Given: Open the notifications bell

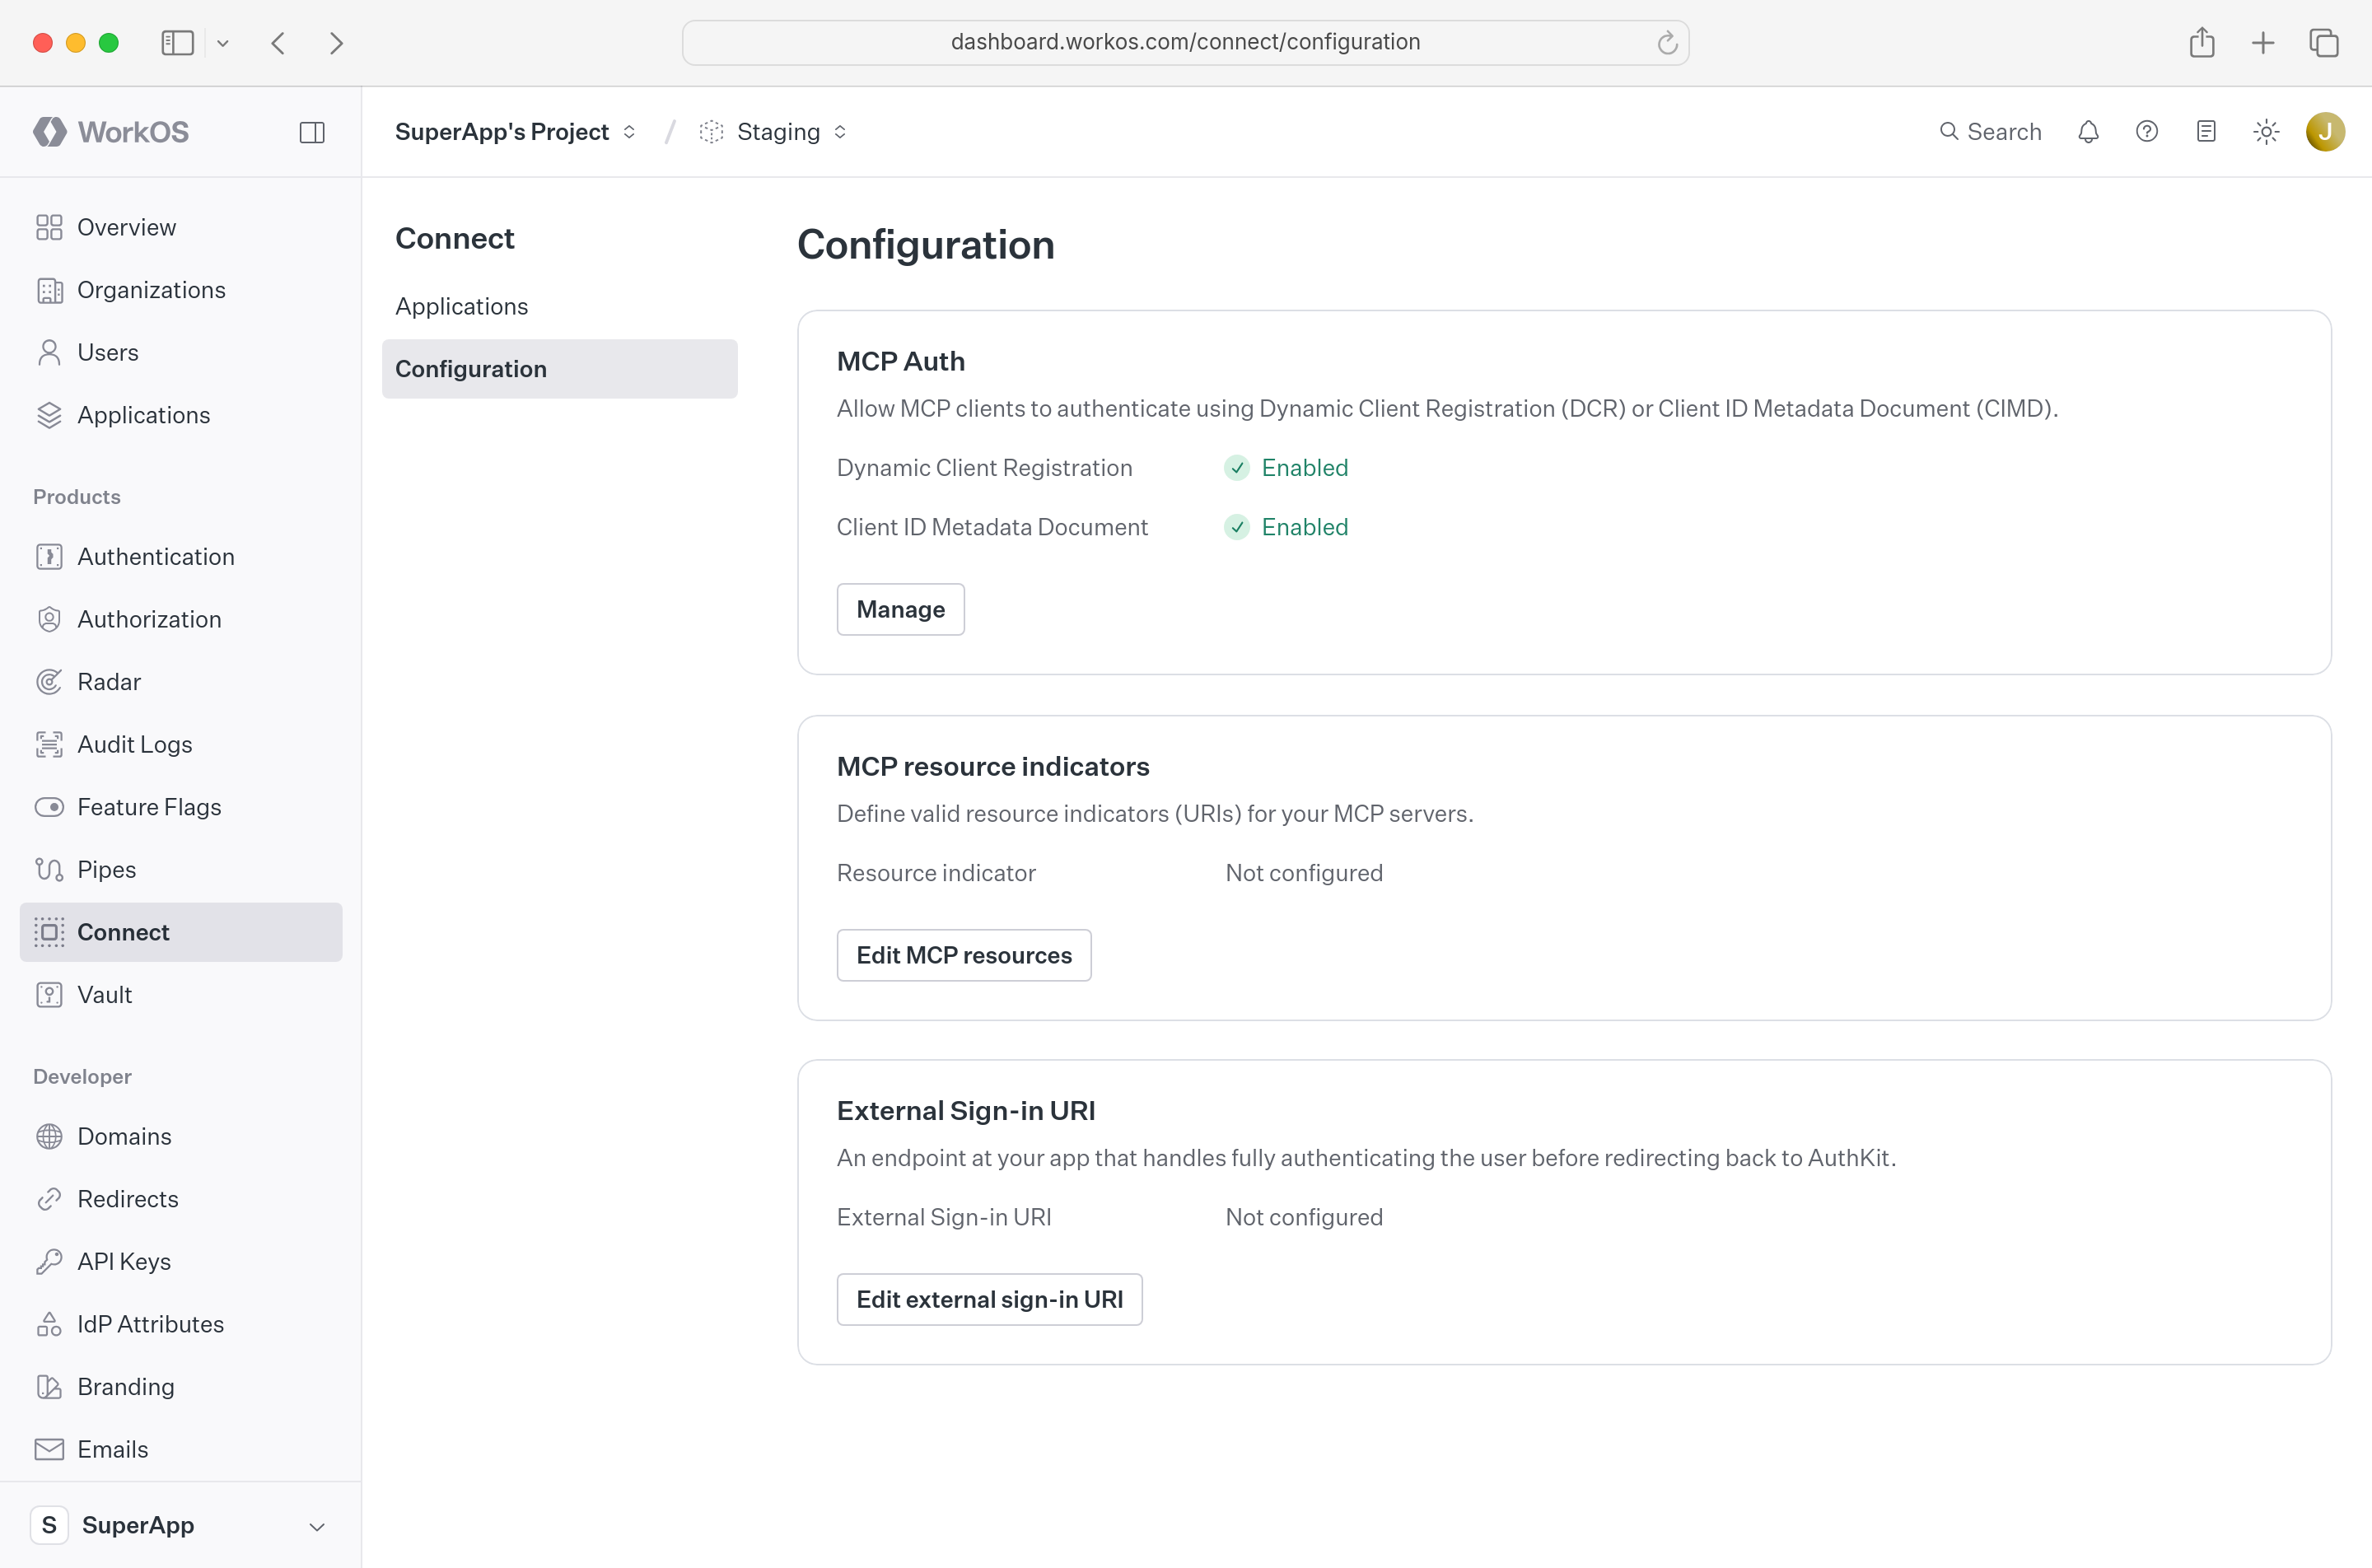Looking at the screenshot, I should click(2088, 132).
